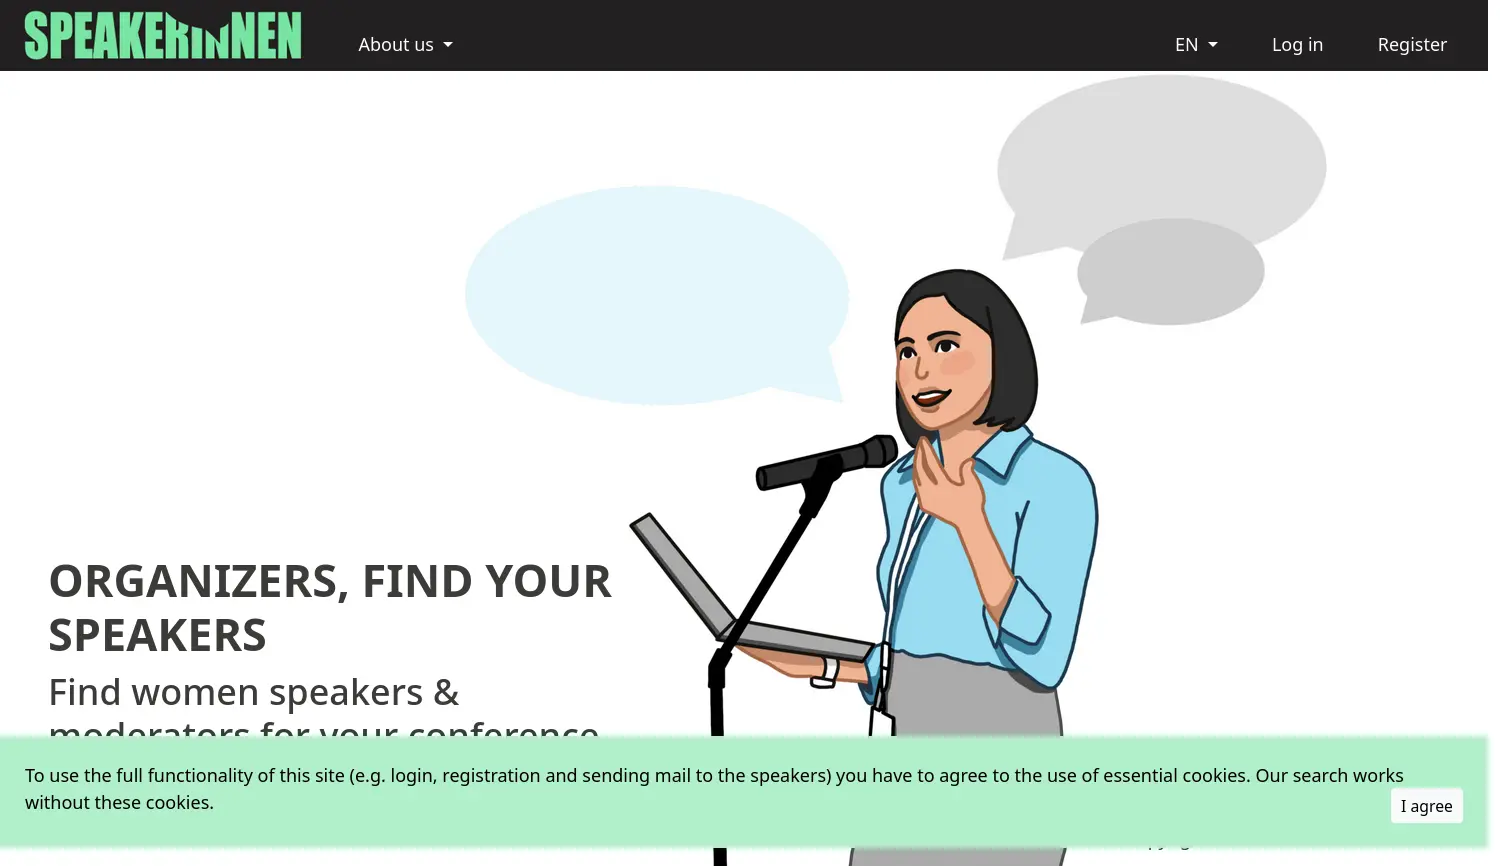Open the Register page
Screen dimensions: 1500x866
coord(1412,45)
